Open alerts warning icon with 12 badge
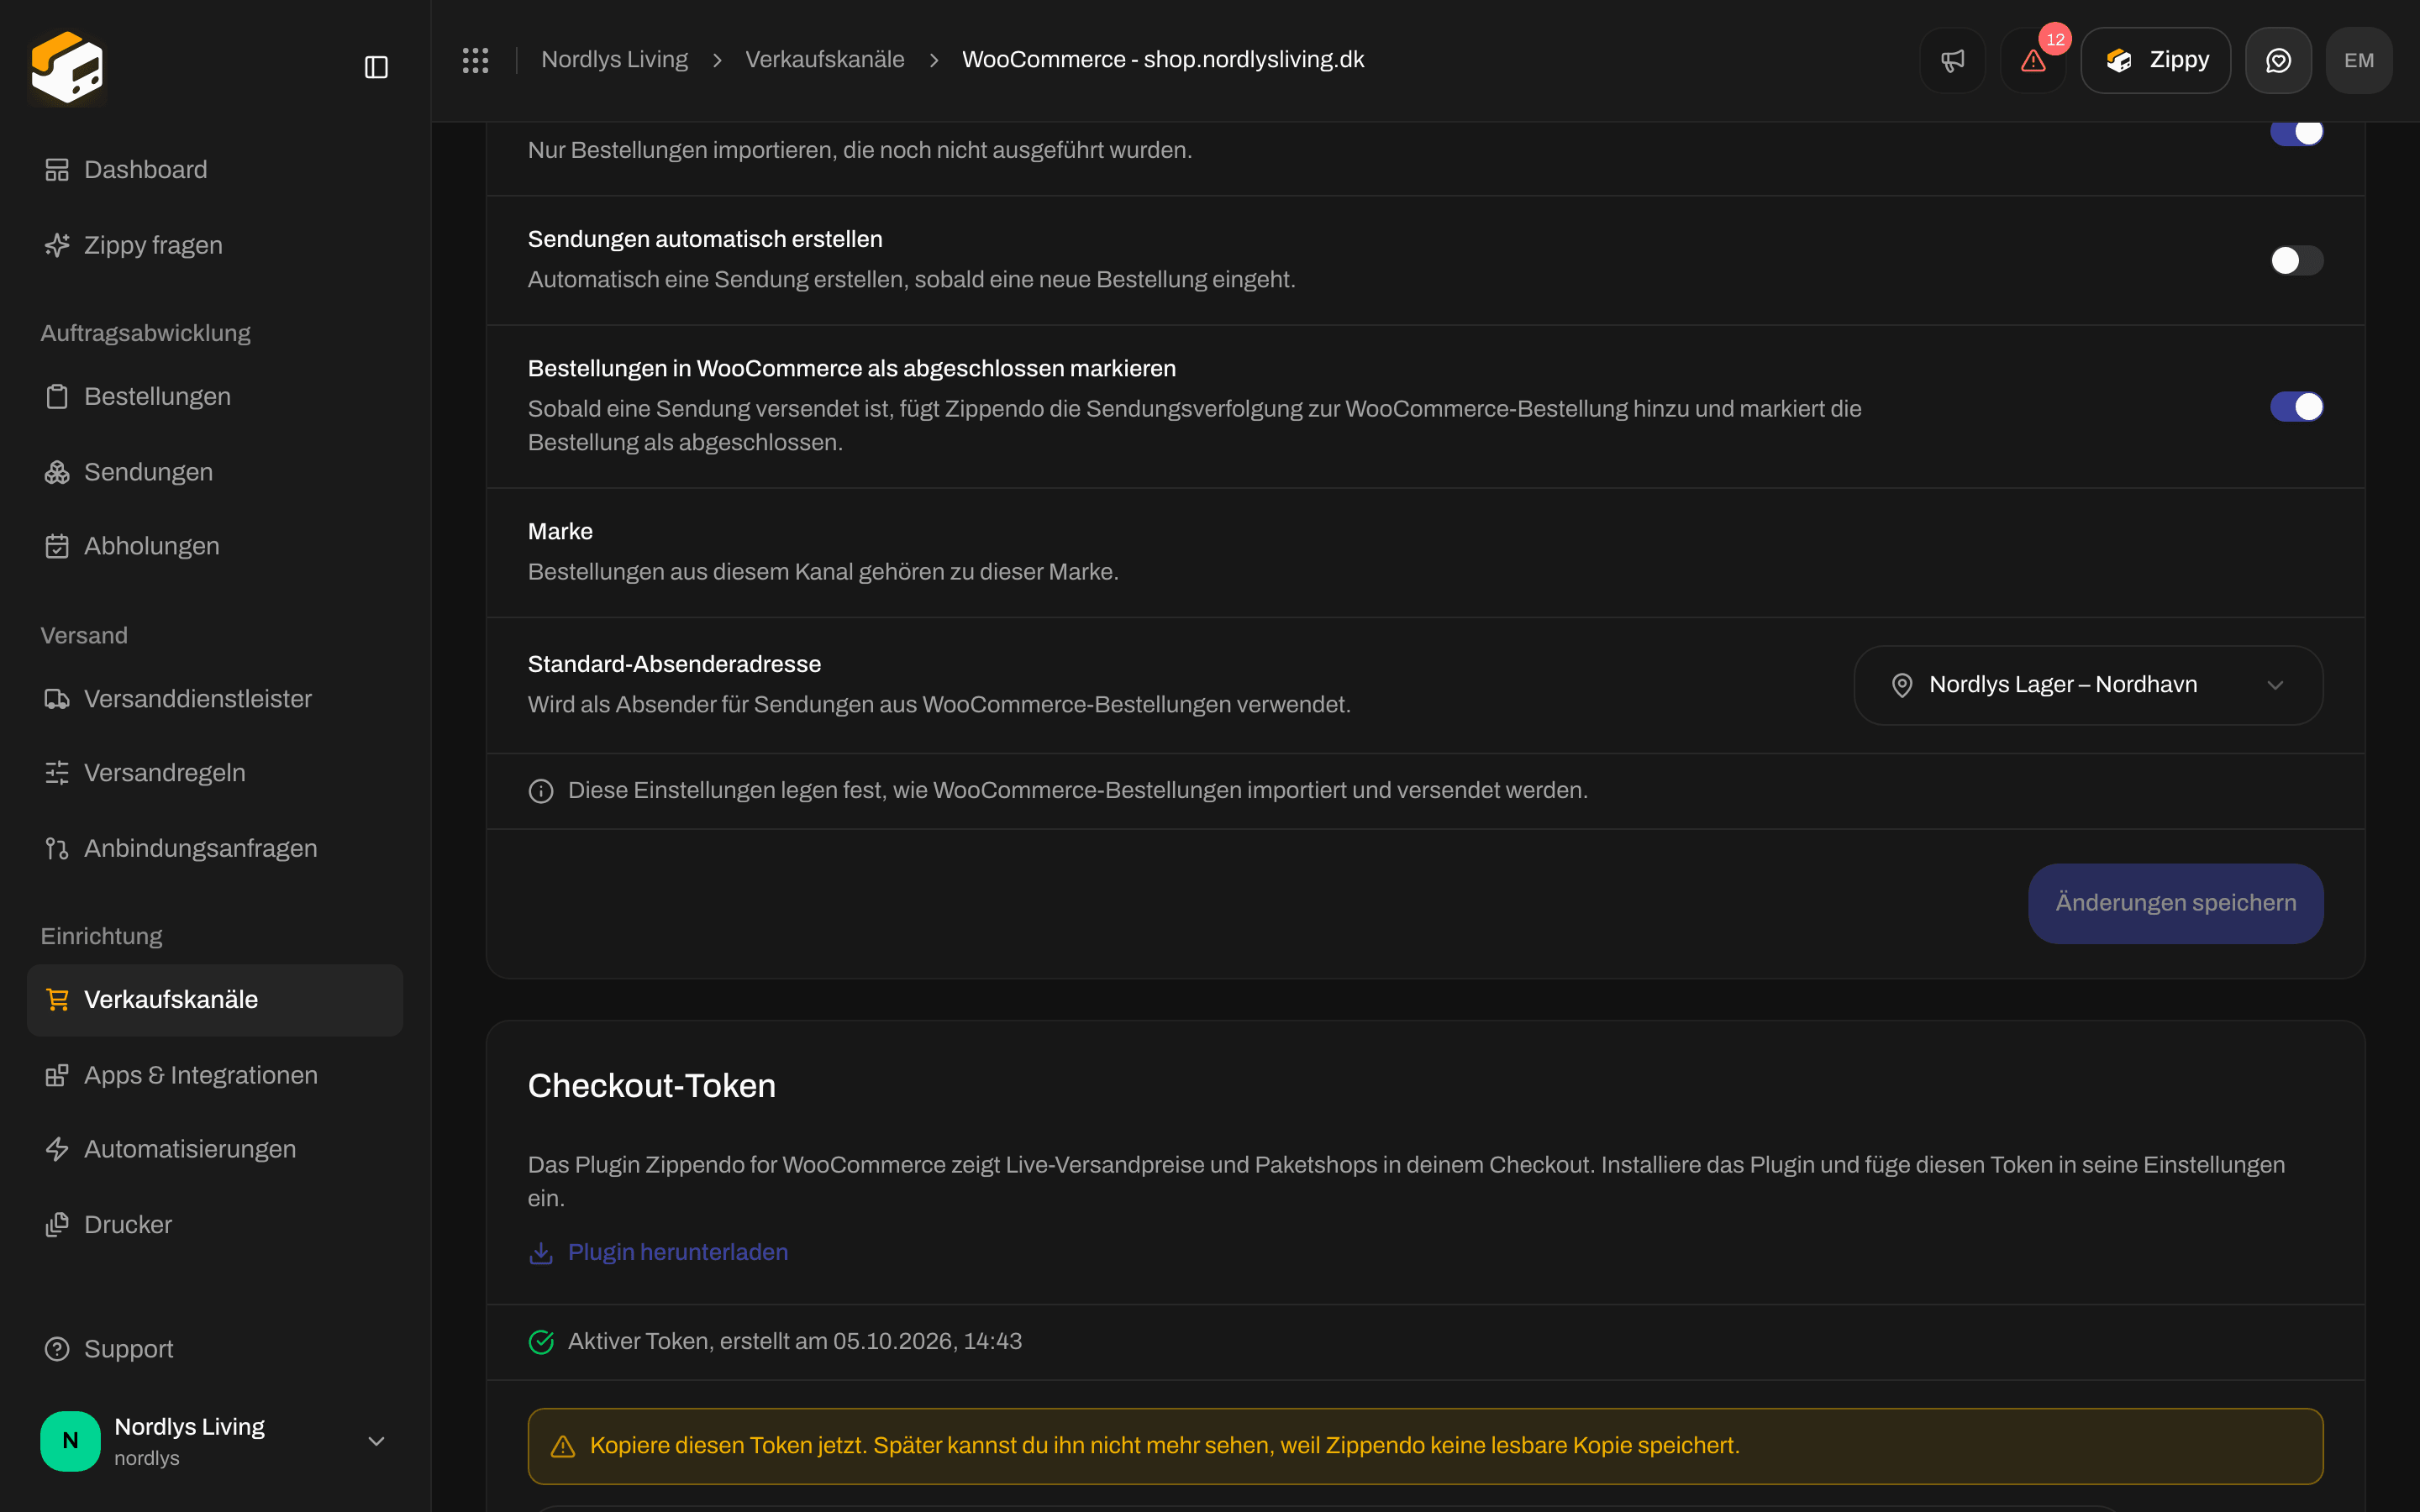2420x1512 pixels. 2033,60
